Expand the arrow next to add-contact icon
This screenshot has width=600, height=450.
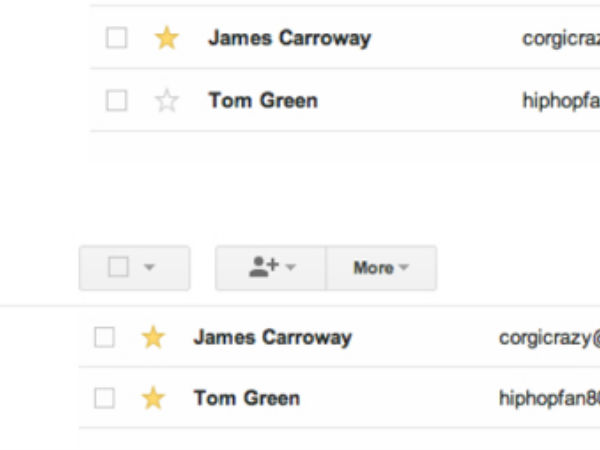[x=291, y=268]
